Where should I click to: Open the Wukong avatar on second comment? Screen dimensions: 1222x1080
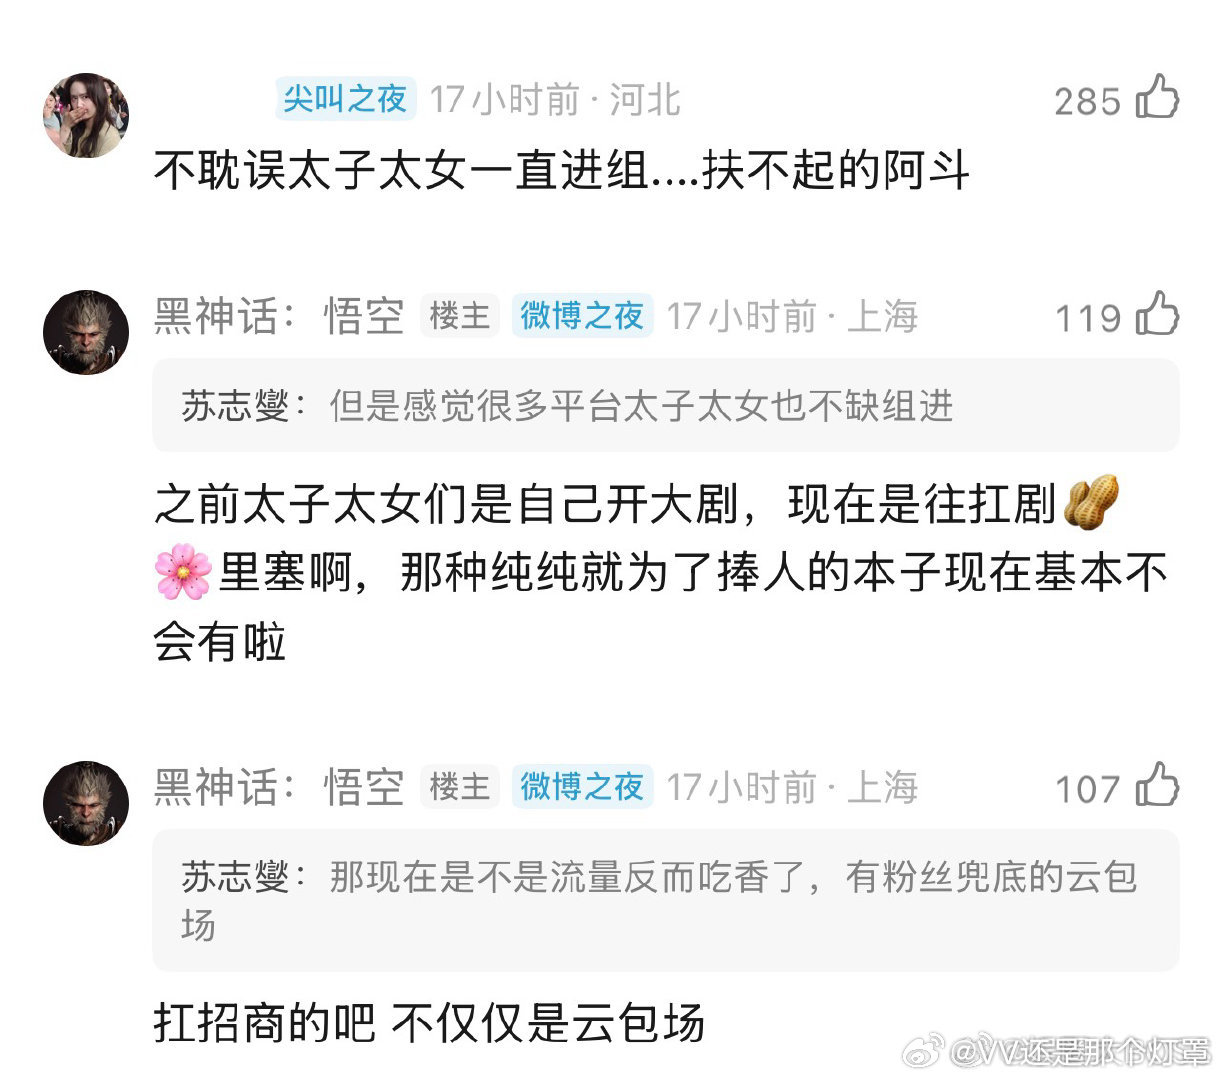tap(86, 333)
